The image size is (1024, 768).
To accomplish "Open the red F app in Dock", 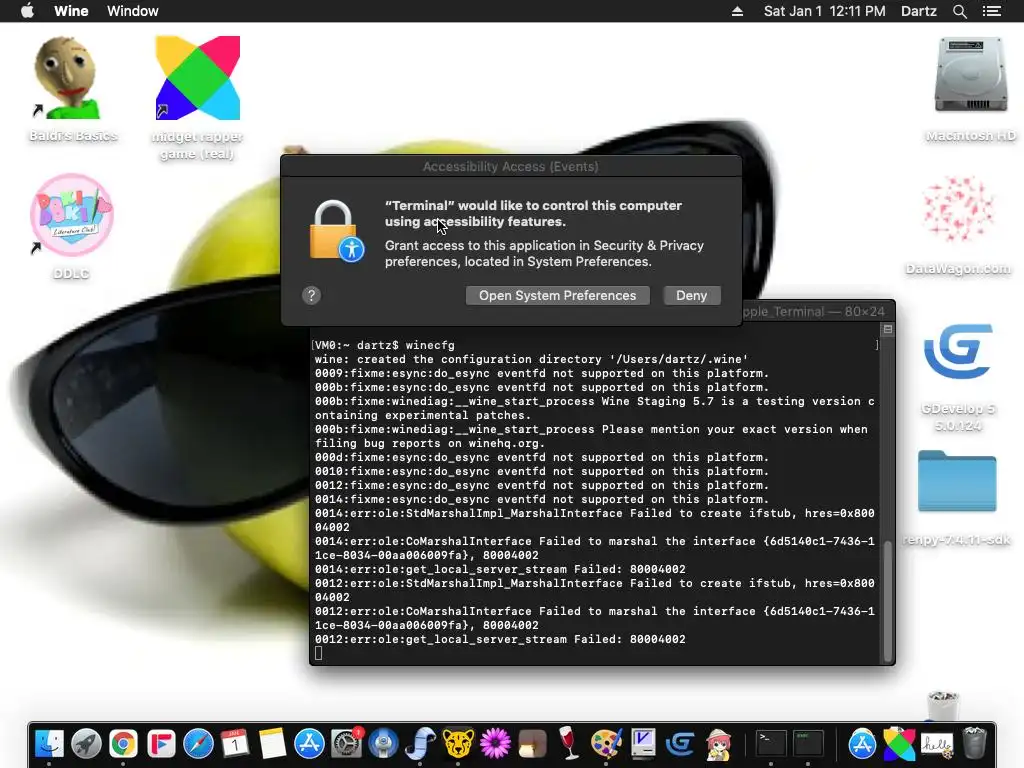I will tap(161, 743).
